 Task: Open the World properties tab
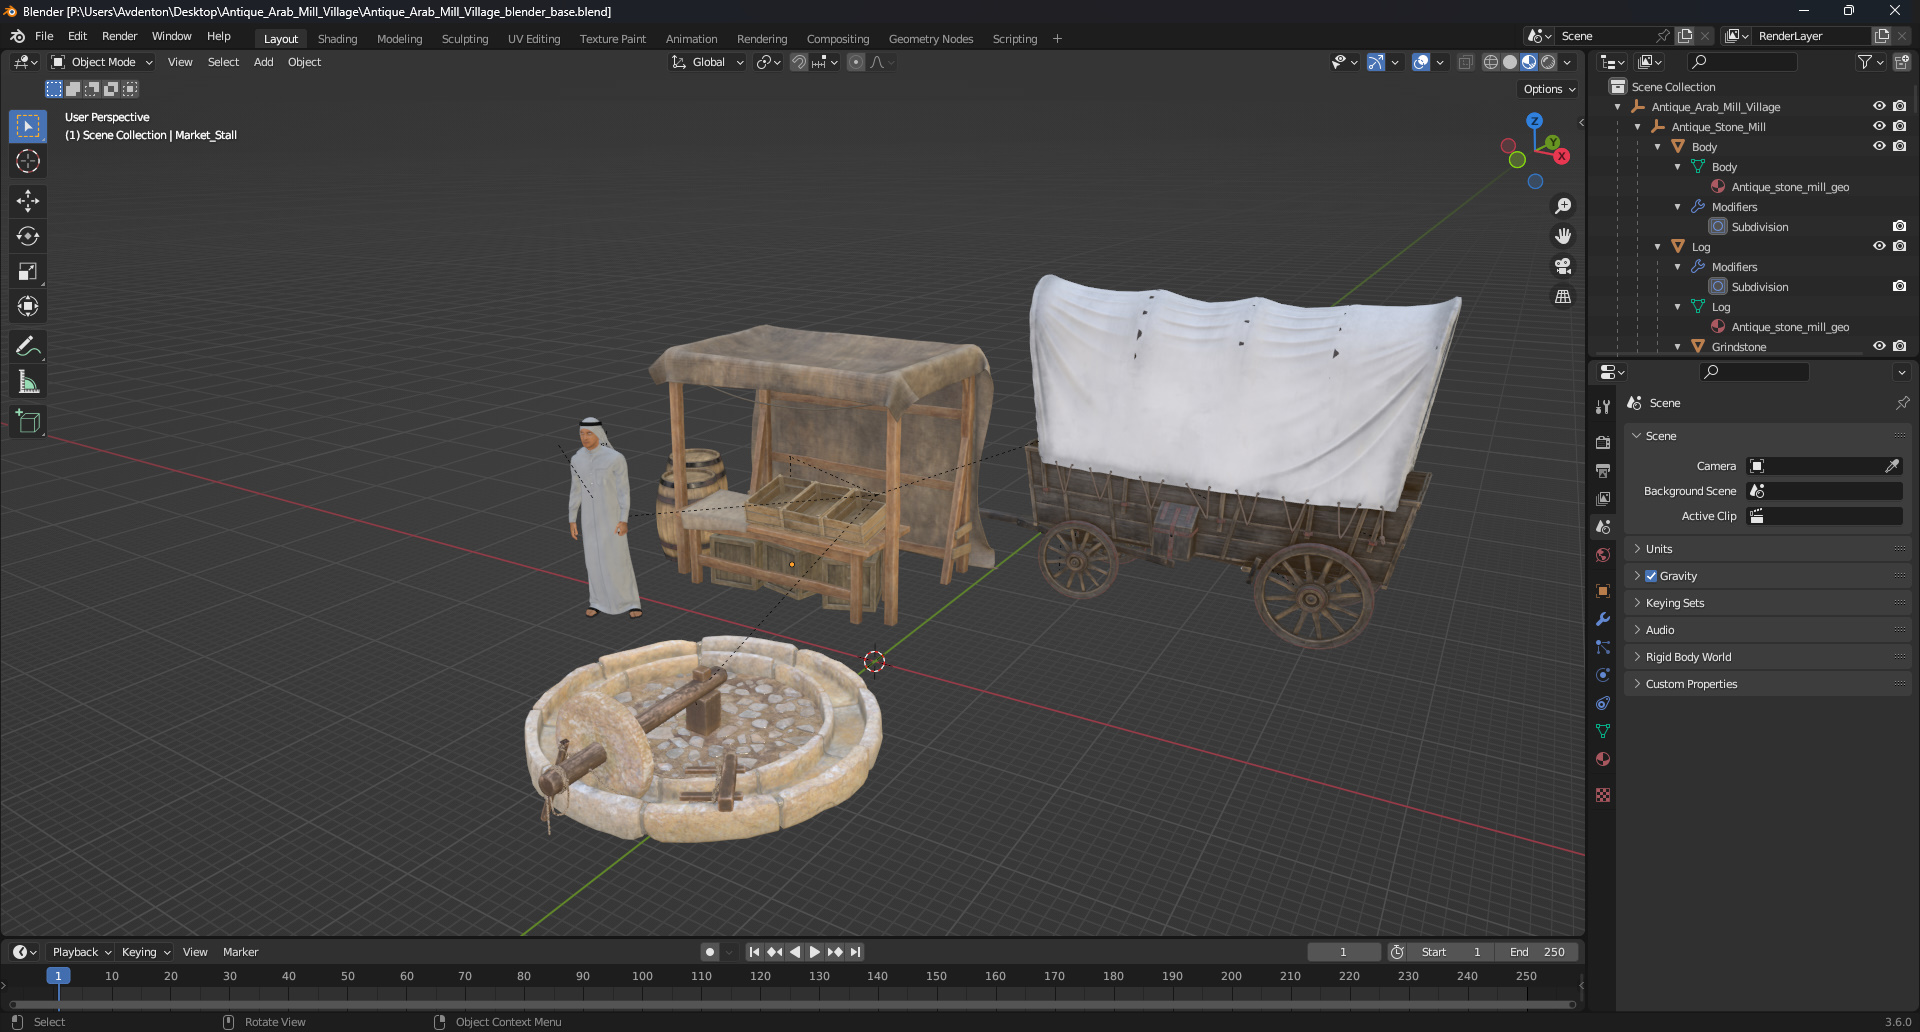(x=1603, y=555)
